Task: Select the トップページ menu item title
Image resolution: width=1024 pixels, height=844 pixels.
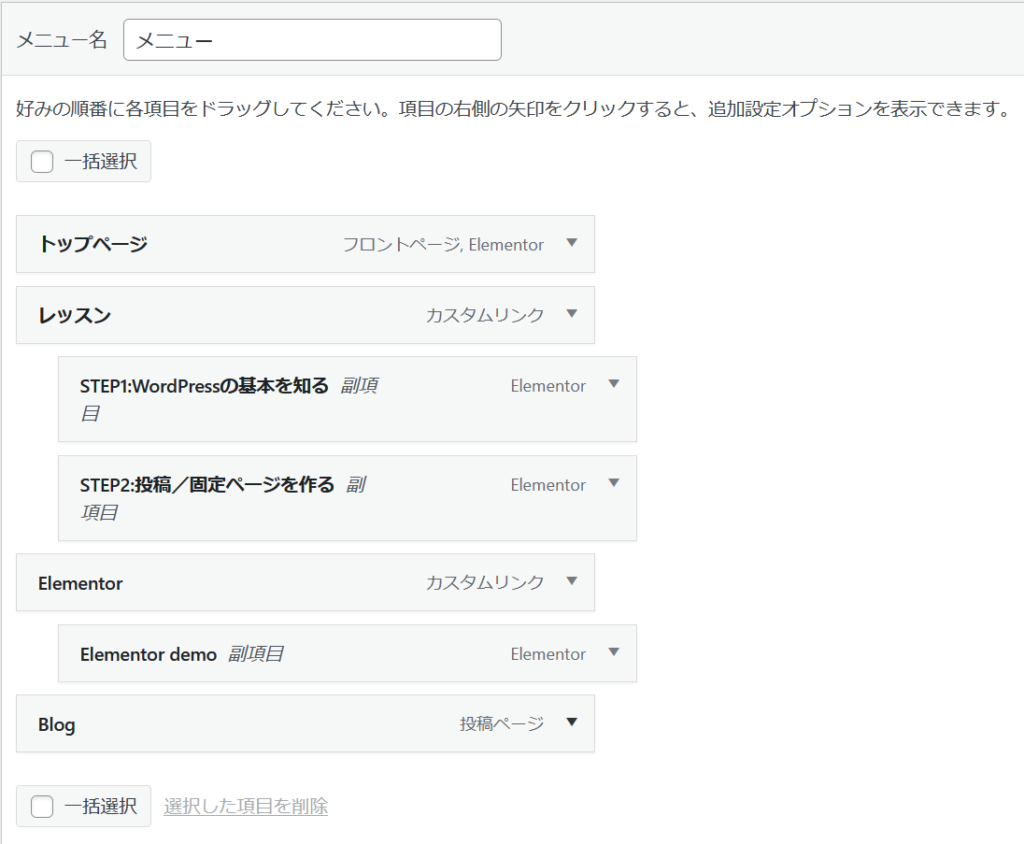Action: point(93,244)
